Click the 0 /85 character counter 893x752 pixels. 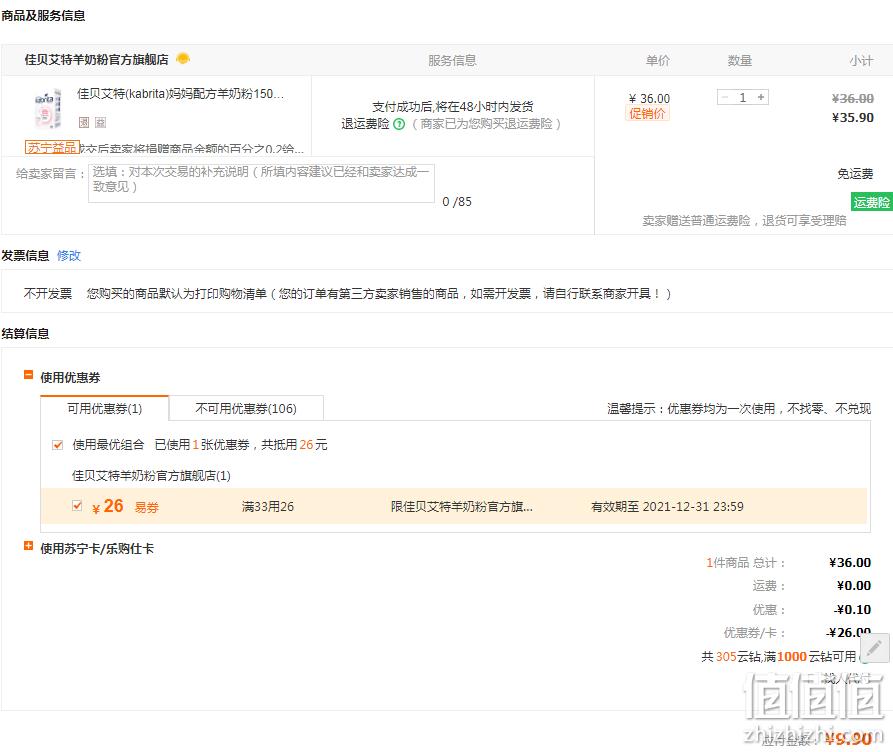(457, 202)
